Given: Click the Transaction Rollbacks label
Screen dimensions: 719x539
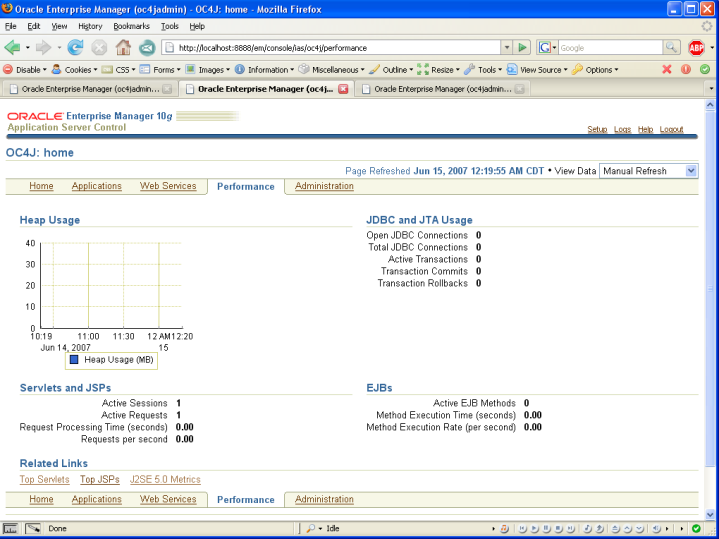Looking at the screenshot, I should (x=422, y=283).
